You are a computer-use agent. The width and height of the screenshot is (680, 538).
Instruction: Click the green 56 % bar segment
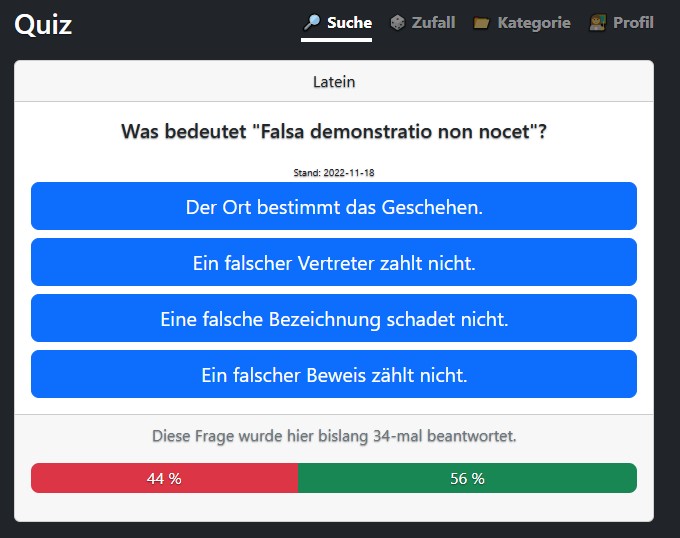coord(467,478)
